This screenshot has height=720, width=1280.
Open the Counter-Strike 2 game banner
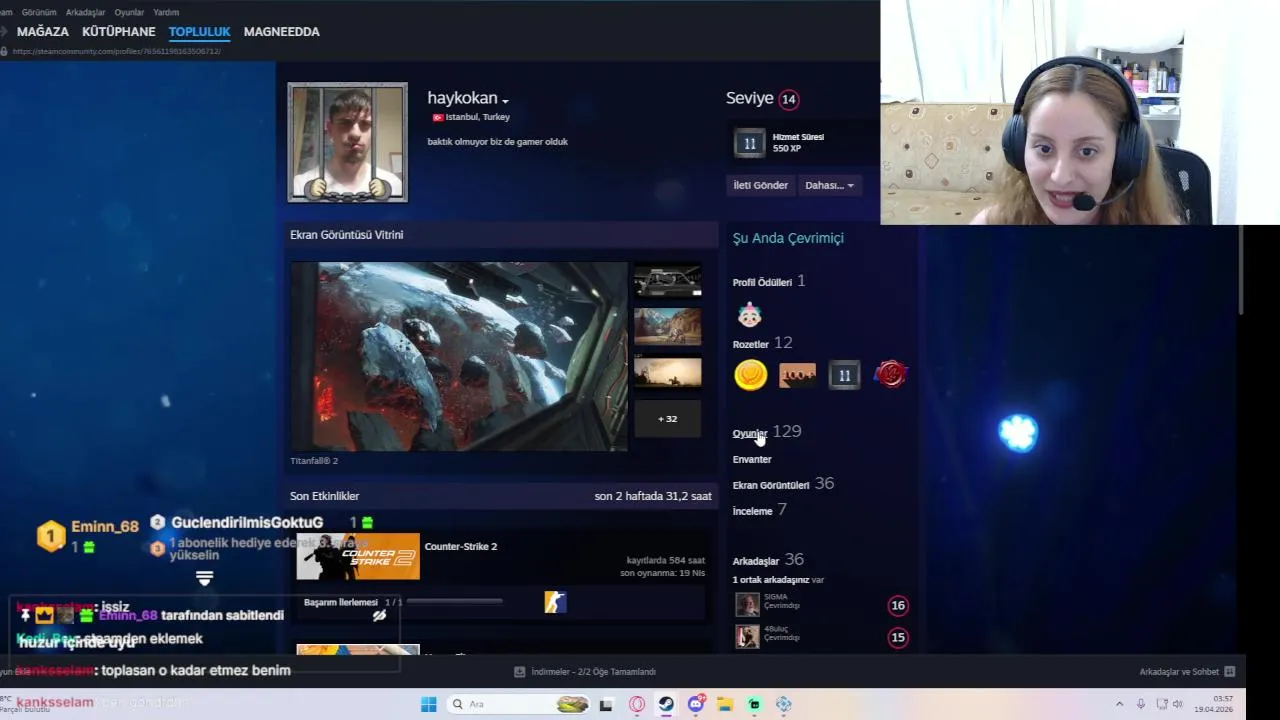(x=358, y=557)
